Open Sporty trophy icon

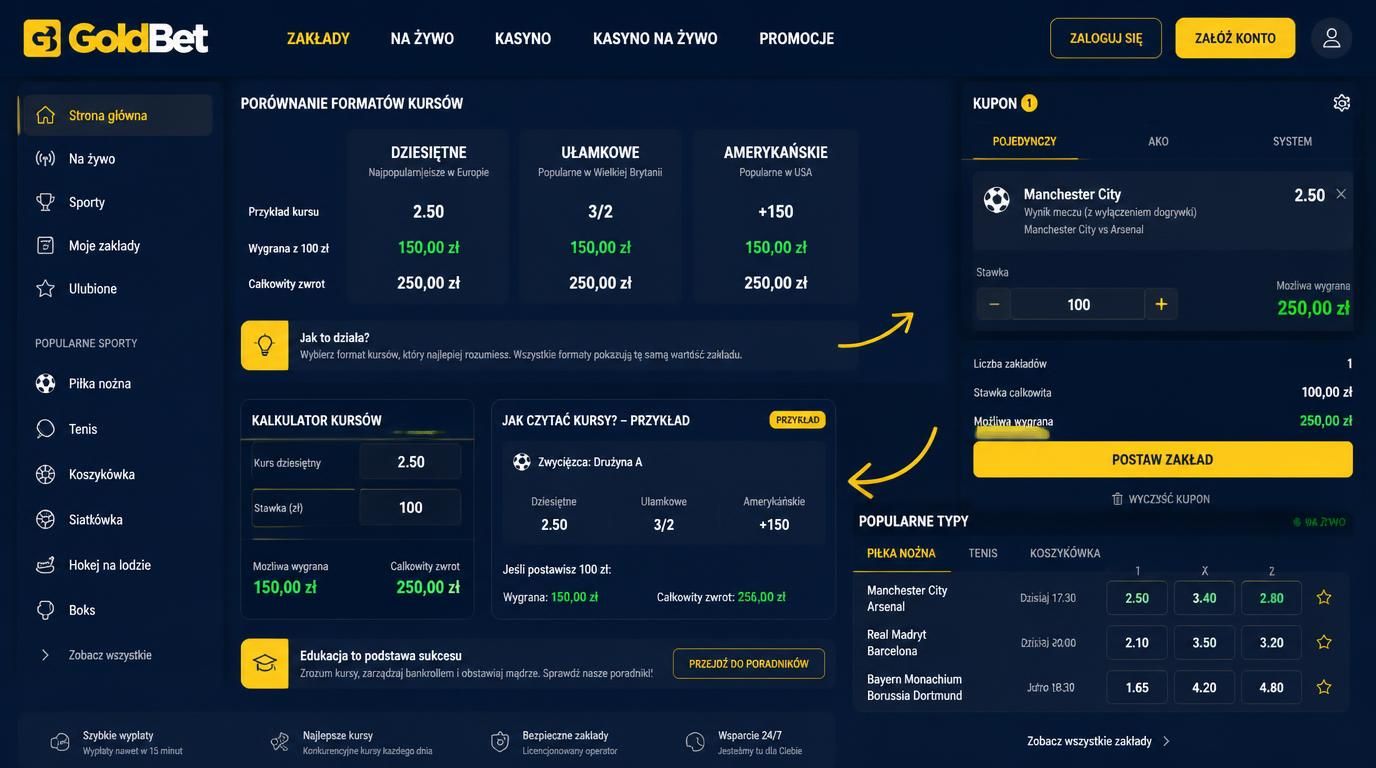45,202
